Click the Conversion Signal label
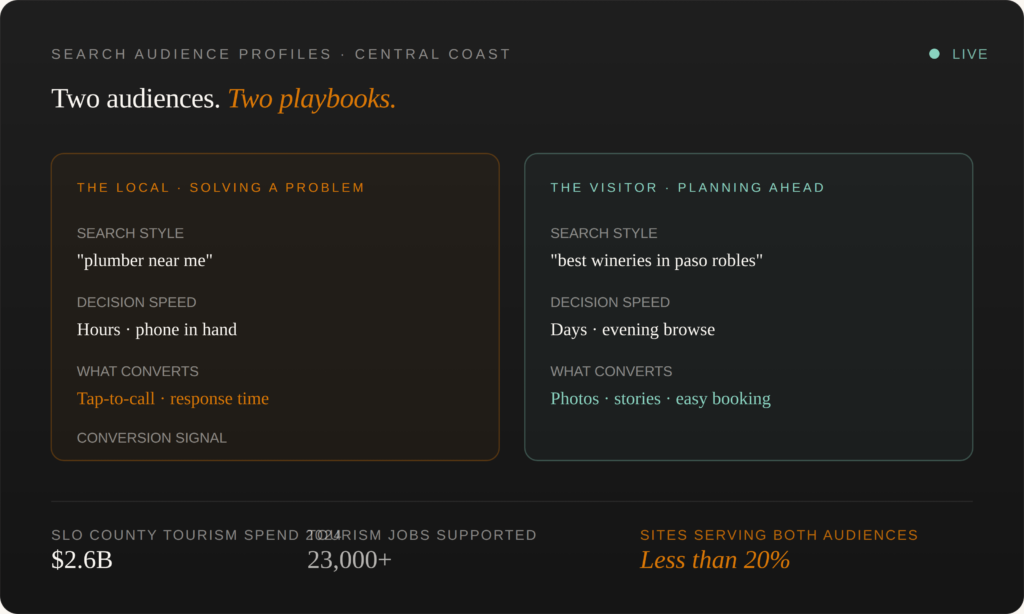This screenshot has width=1024, height=614. click(152, 438)
